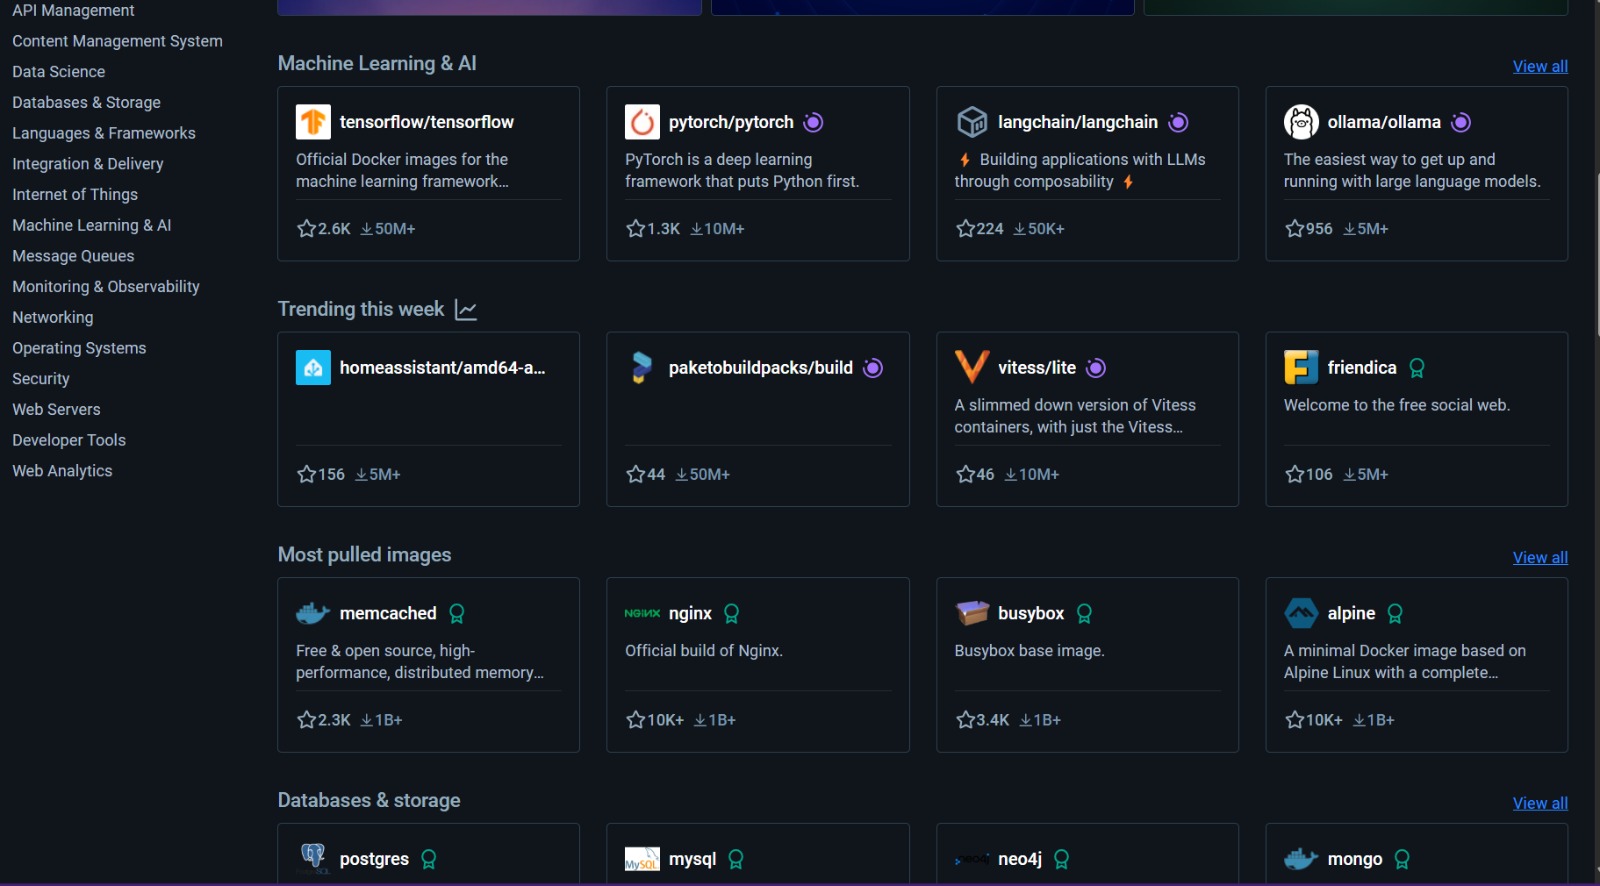Click the verified publisher badge next to pytorch/pytorch
The width and height of the screenshot is (1600, 886).
[x=814, y=122]
